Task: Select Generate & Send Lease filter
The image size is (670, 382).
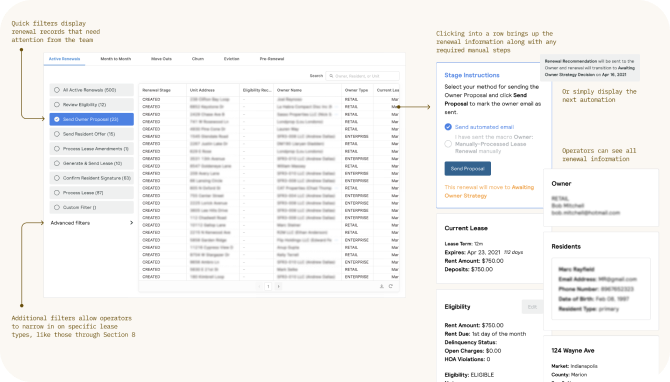Action: click(91, 163)
